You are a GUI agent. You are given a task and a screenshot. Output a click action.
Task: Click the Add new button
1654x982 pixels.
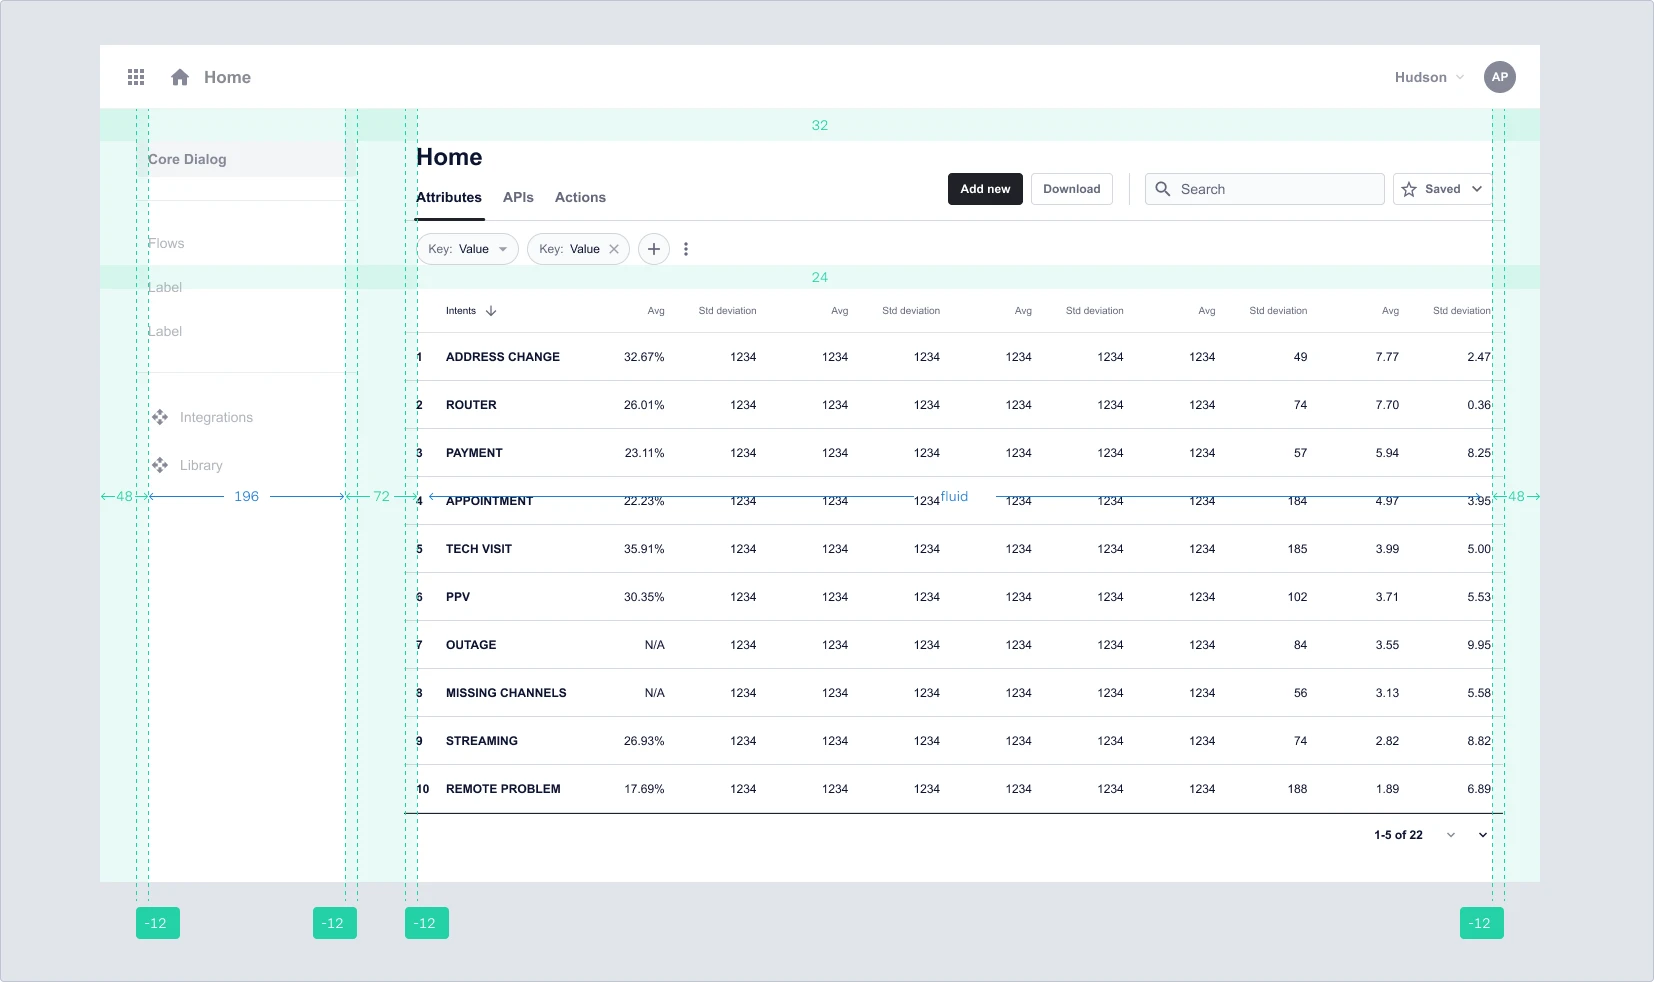coord(985,189)
